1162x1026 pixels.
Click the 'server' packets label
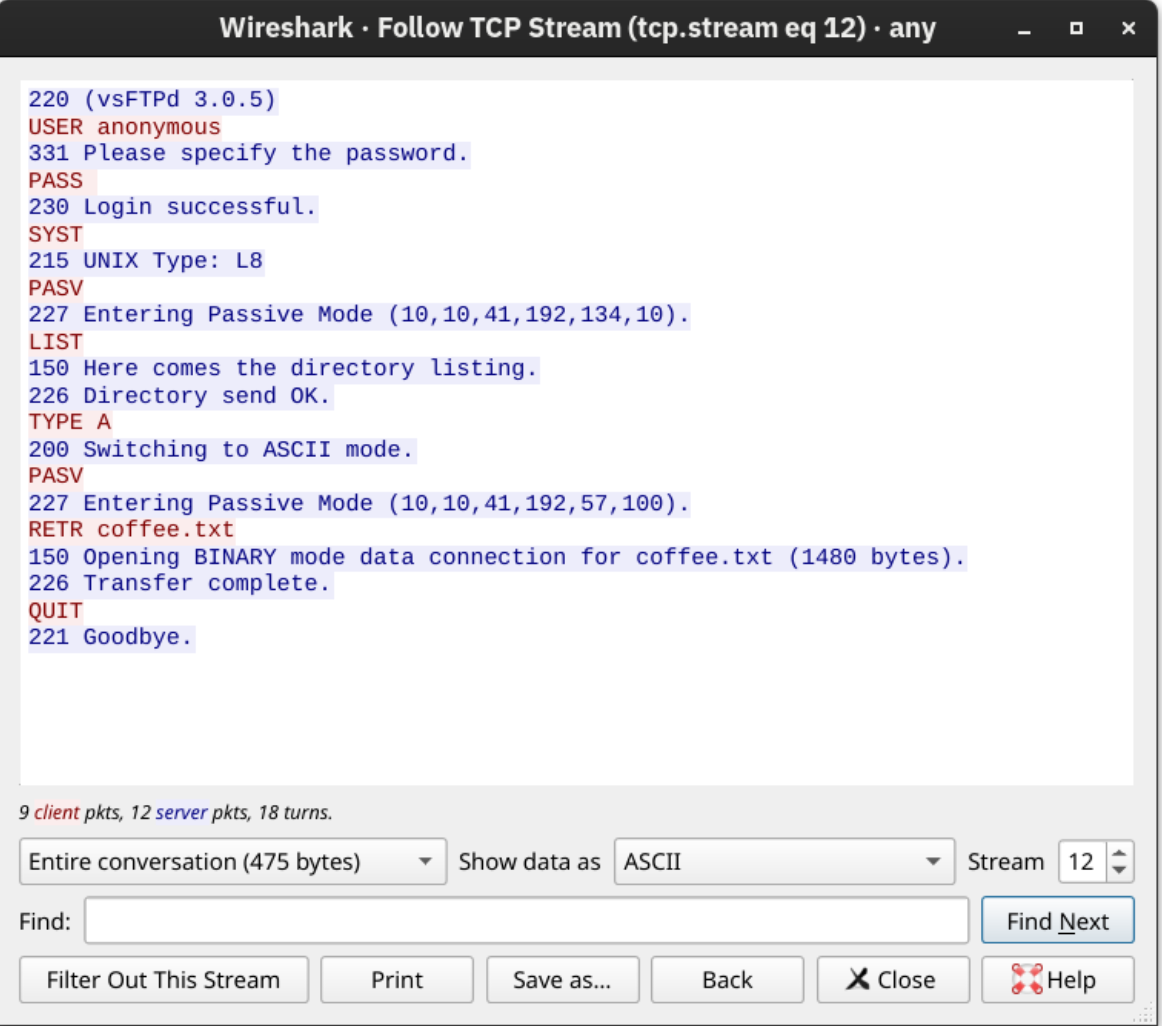coord(182,812)
